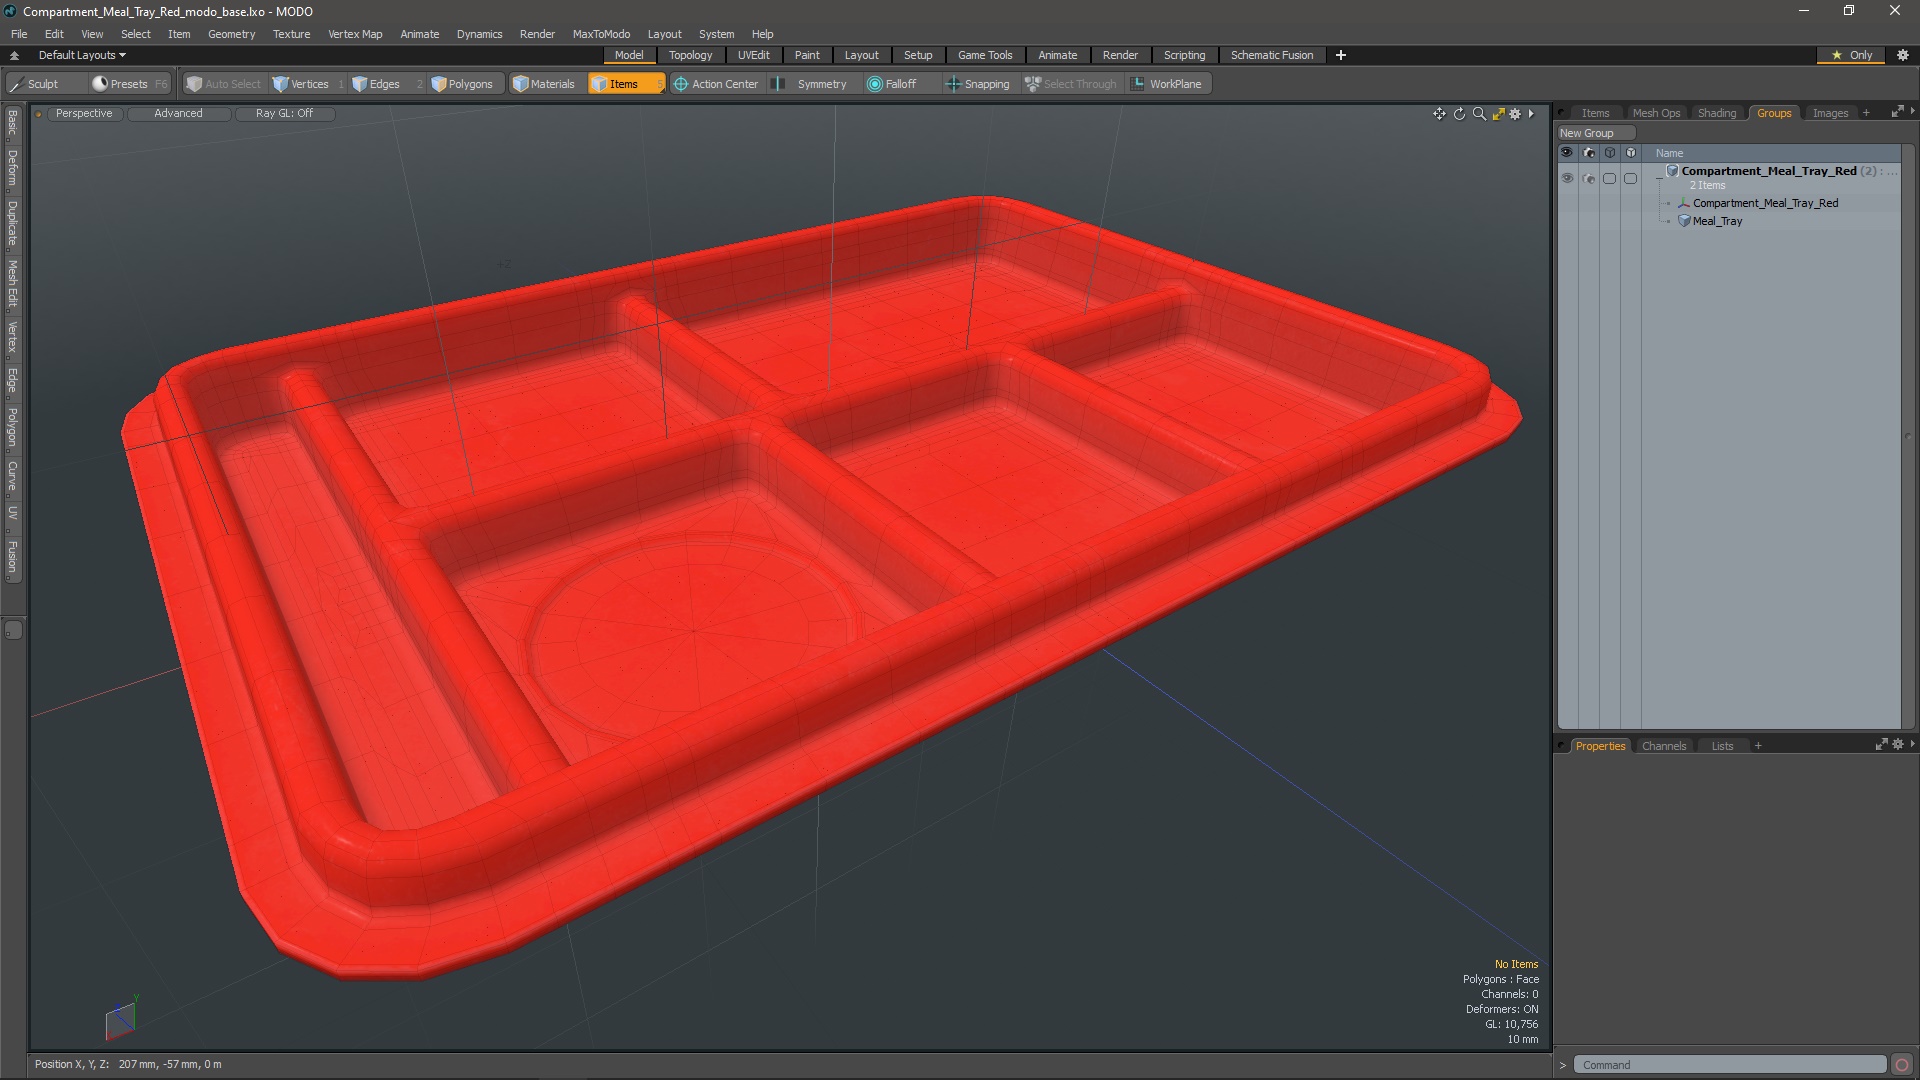Image resolution: width=1920 pixels, height=1080 pixels.
Task: Open the Vertex Map menu
Action: (355, 34)
